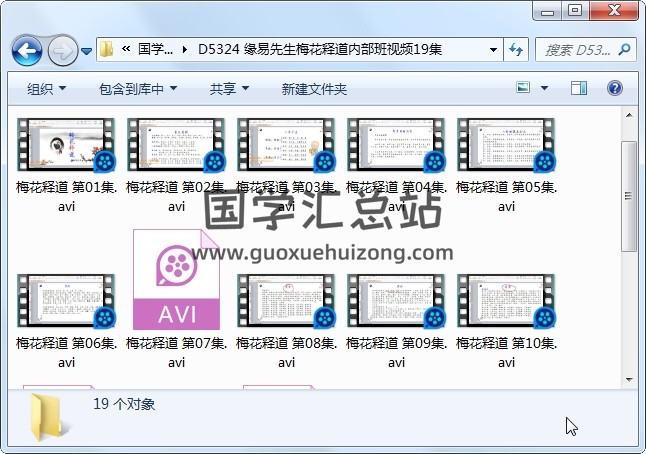Select the 梅花释道 第09集 video thumbnail
This screenshot has width=646, height=454.
pos(396,301)
